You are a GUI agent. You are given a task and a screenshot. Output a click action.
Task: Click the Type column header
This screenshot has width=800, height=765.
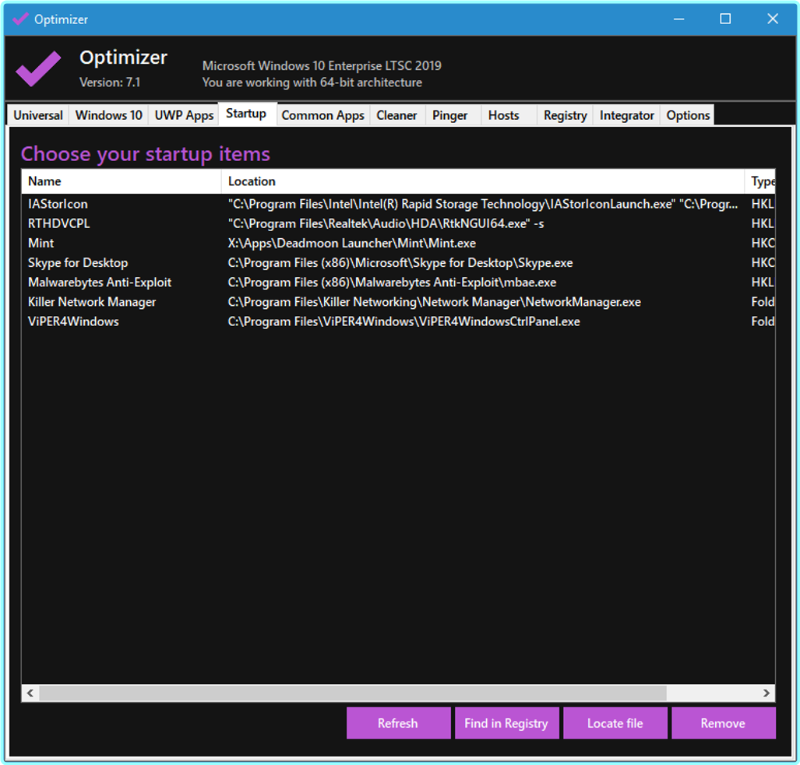coord(760,181)
